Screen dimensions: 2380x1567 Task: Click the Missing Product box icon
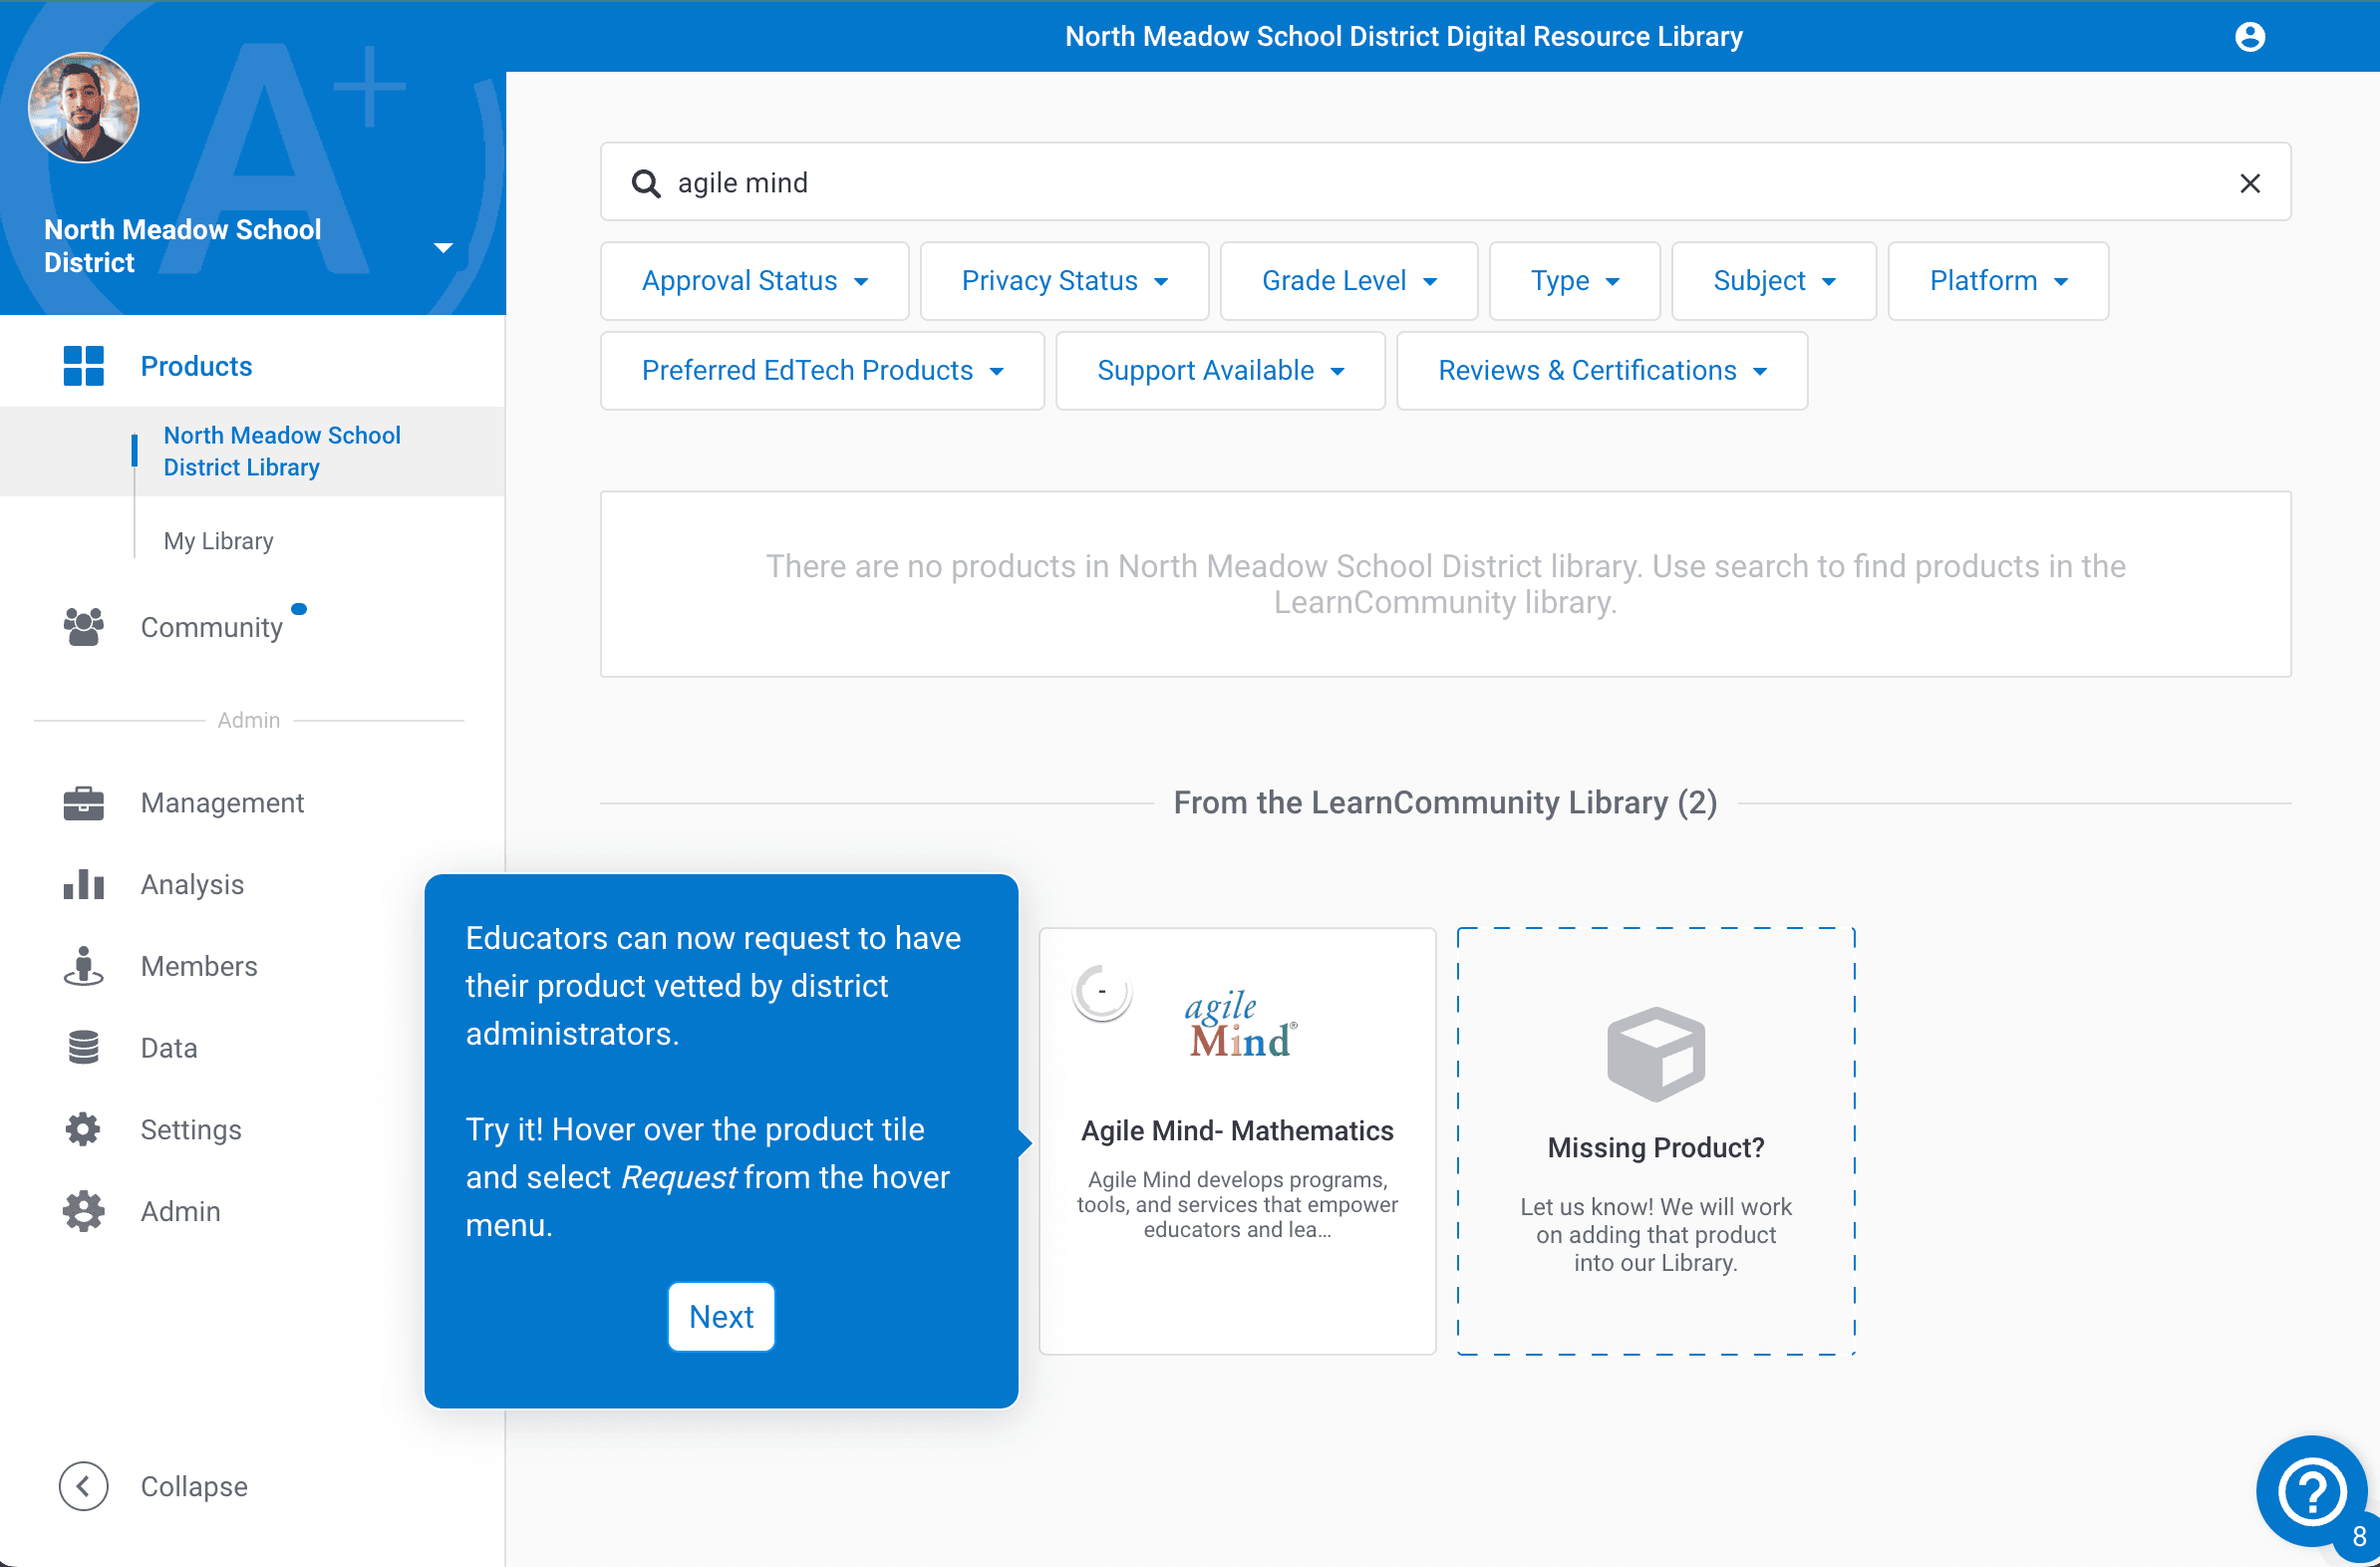(x=1655, y=1054)
